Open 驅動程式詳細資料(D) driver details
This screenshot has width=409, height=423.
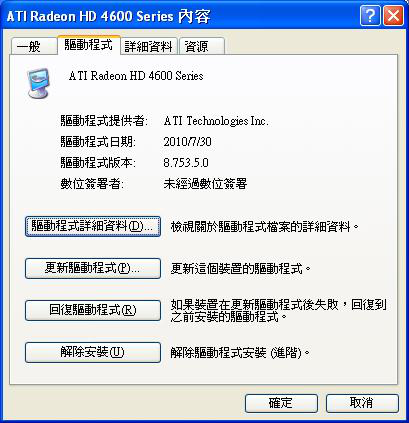click(x=93, y=227)
